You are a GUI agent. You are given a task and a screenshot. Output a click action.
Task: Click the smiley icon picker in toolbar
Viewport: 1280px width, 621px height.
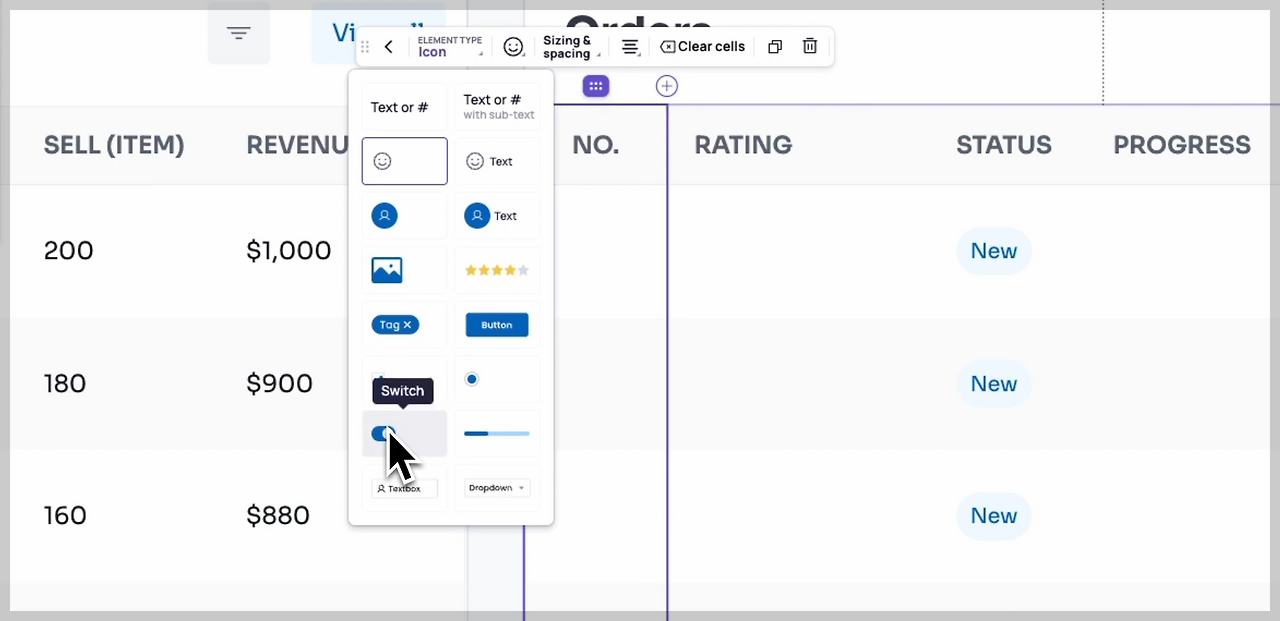(x=513, y=47)
